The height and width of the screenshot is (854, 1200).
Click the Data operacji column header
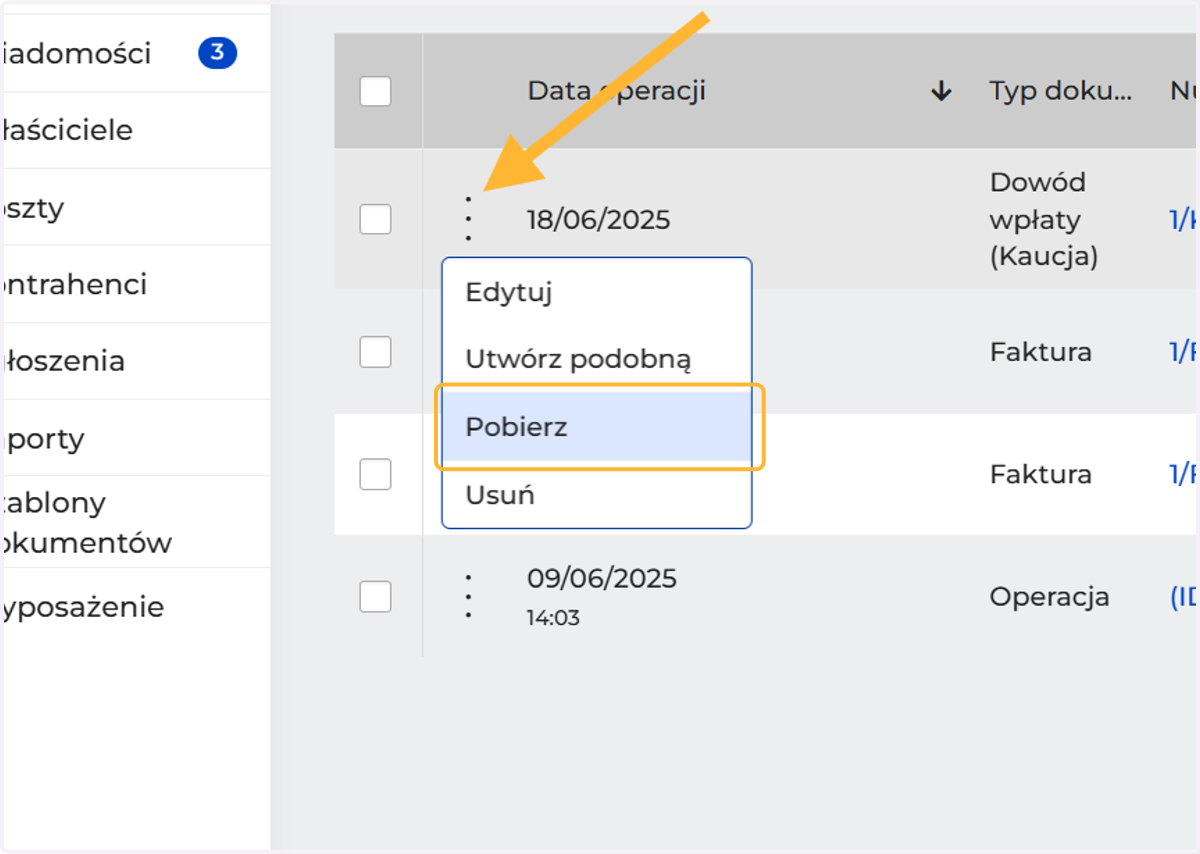tap(616, 92)
